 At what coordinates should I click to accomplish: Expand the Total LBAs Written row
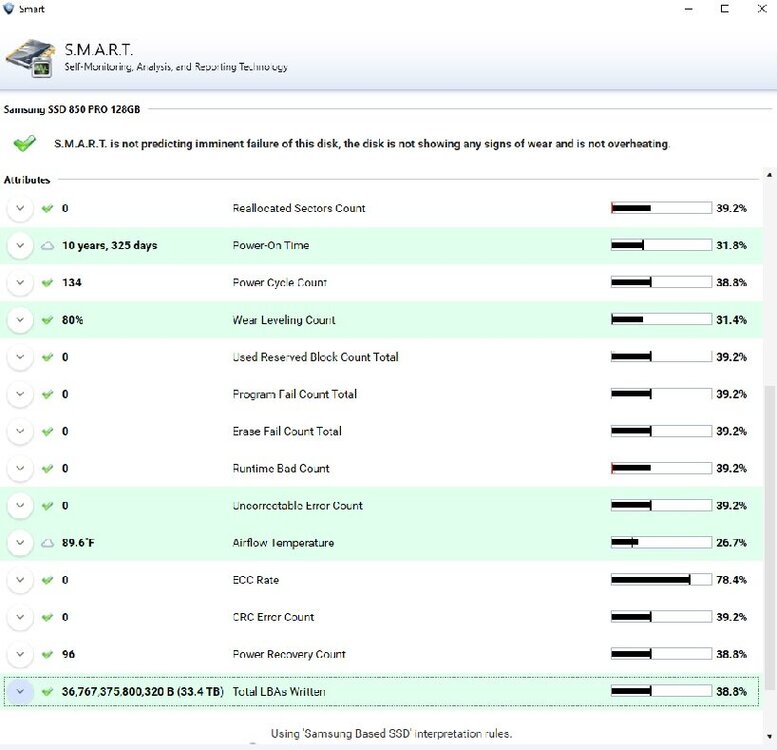point(20,692)
